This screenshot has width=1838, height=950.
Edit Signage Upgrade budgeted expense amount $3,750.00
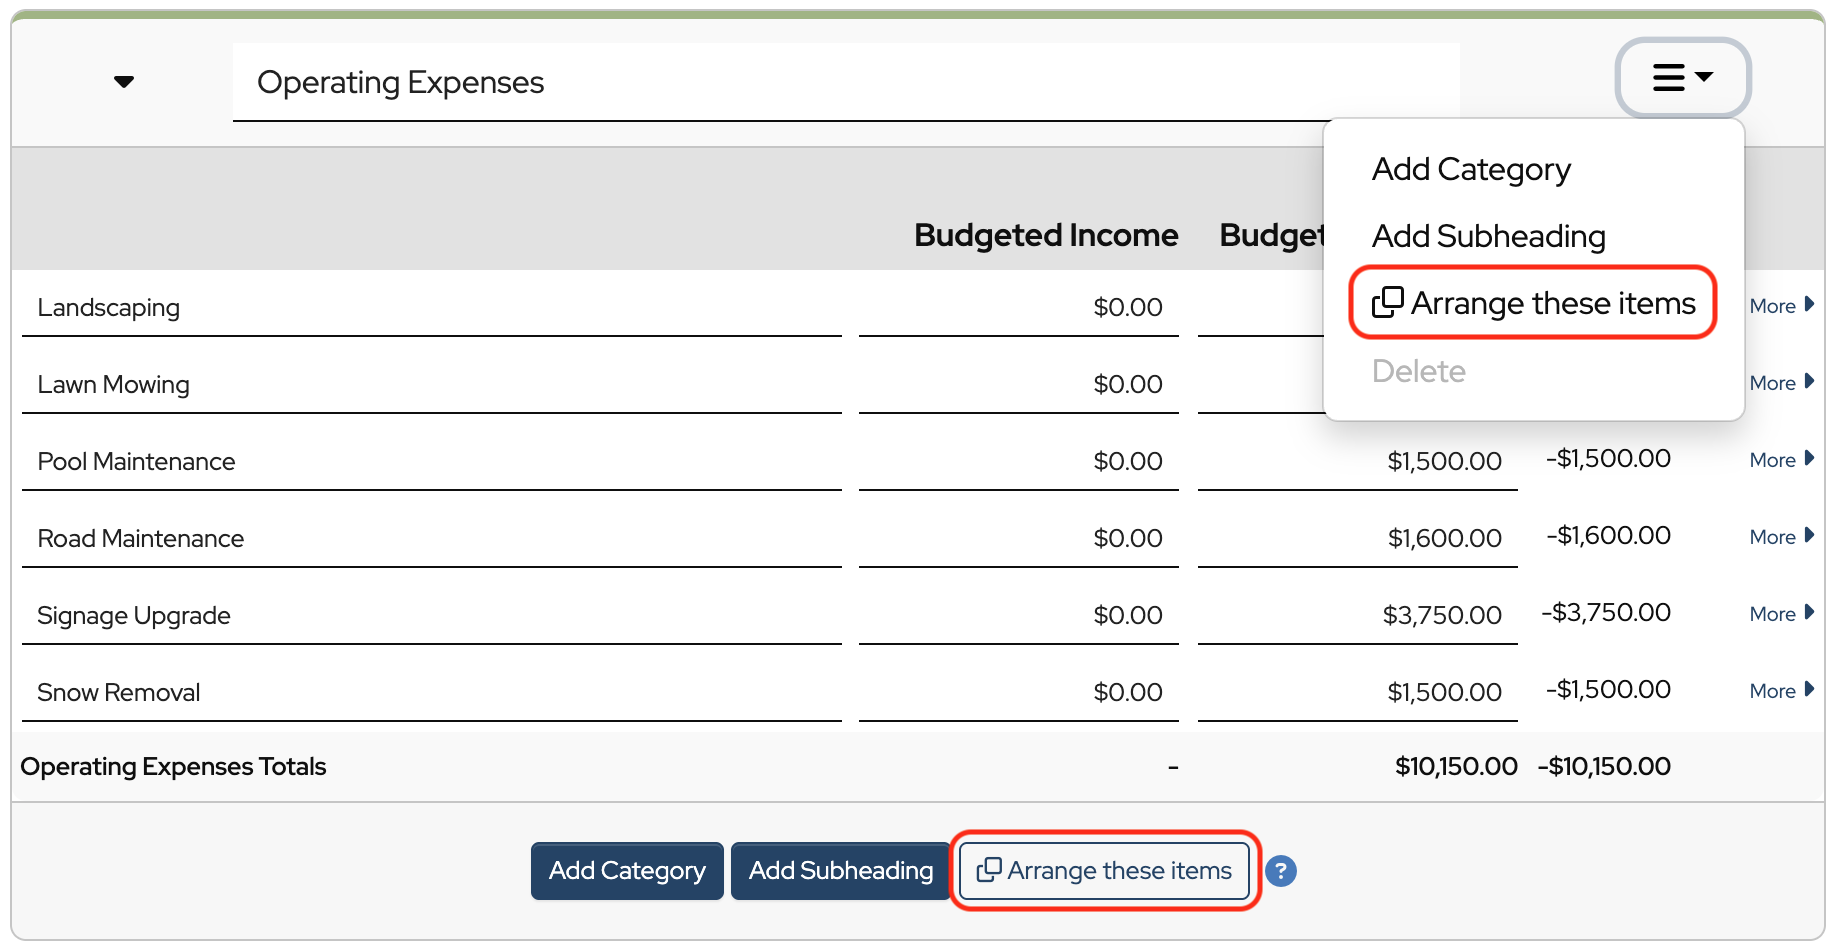pyautogui.click(x=1358, y=615)
